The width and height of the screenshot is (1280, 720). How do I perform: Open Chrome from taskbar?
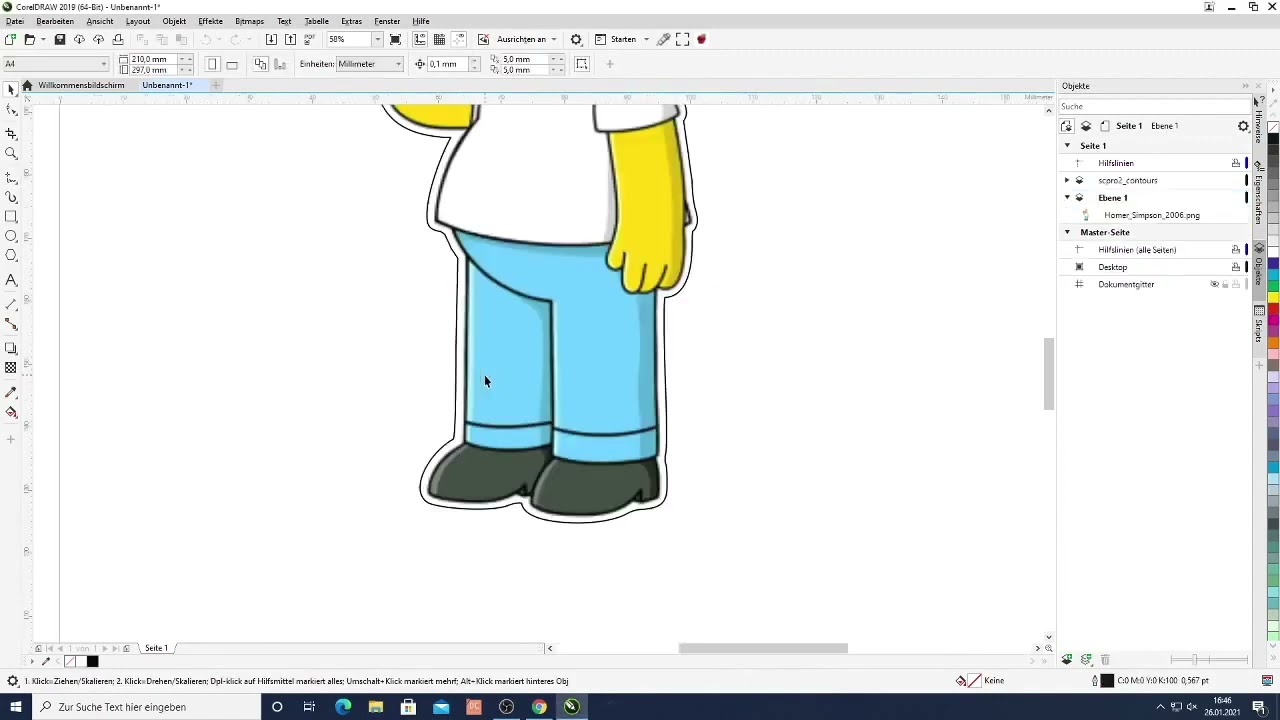[539, 707]
